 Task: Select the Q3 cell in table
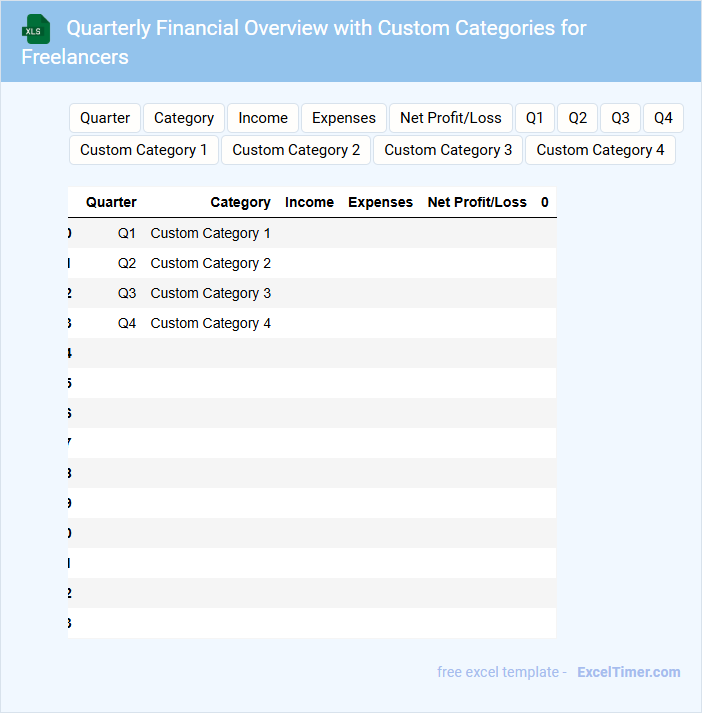tap(127, 293)
